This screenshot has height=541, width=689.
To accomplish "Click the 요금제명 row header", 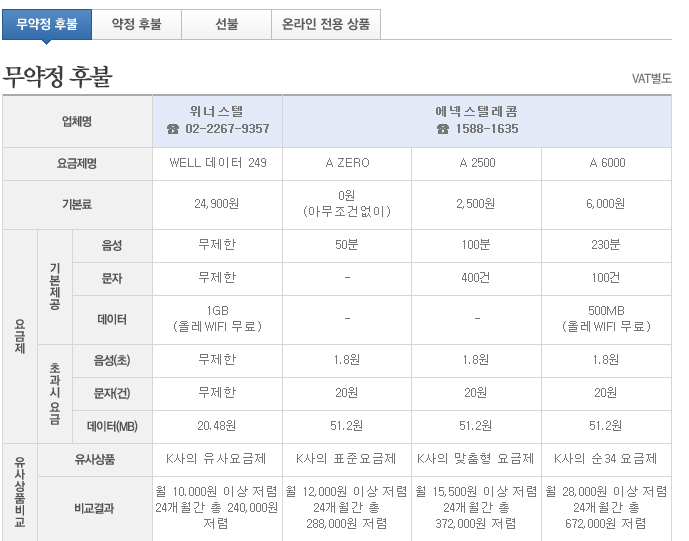I will [x=77, y=163].
